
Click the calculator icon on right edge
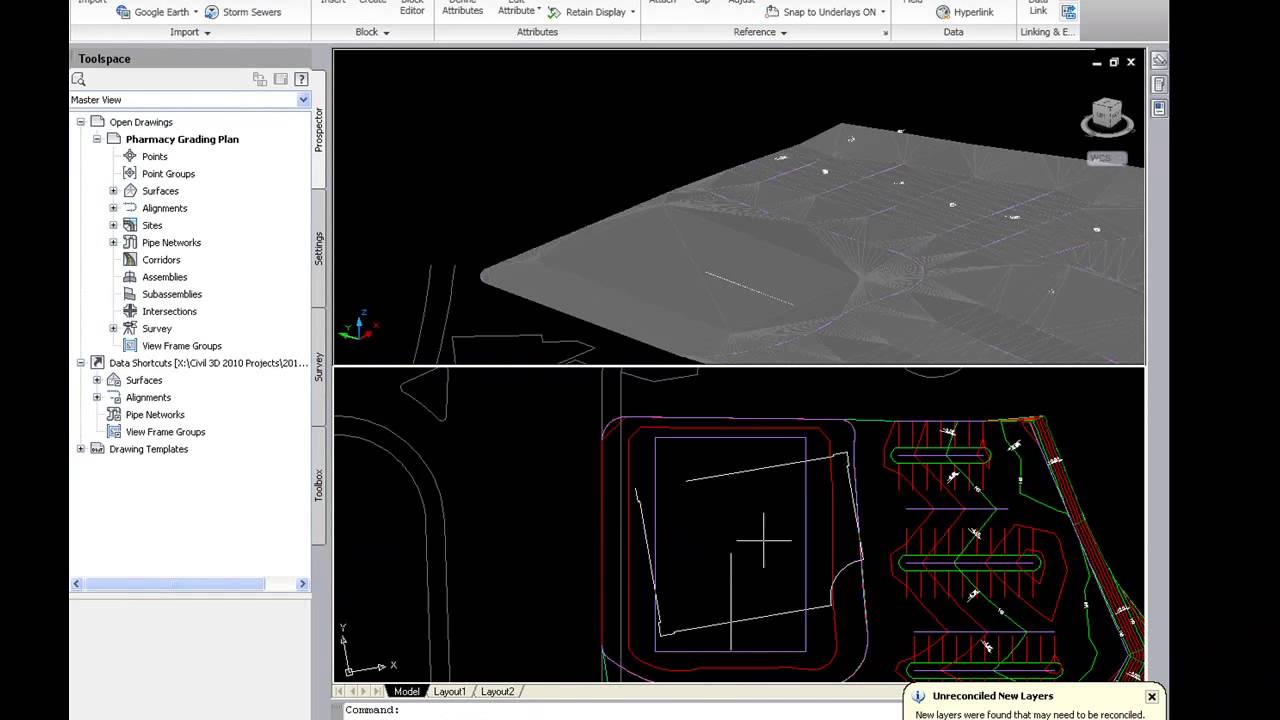coord(1159,84)
